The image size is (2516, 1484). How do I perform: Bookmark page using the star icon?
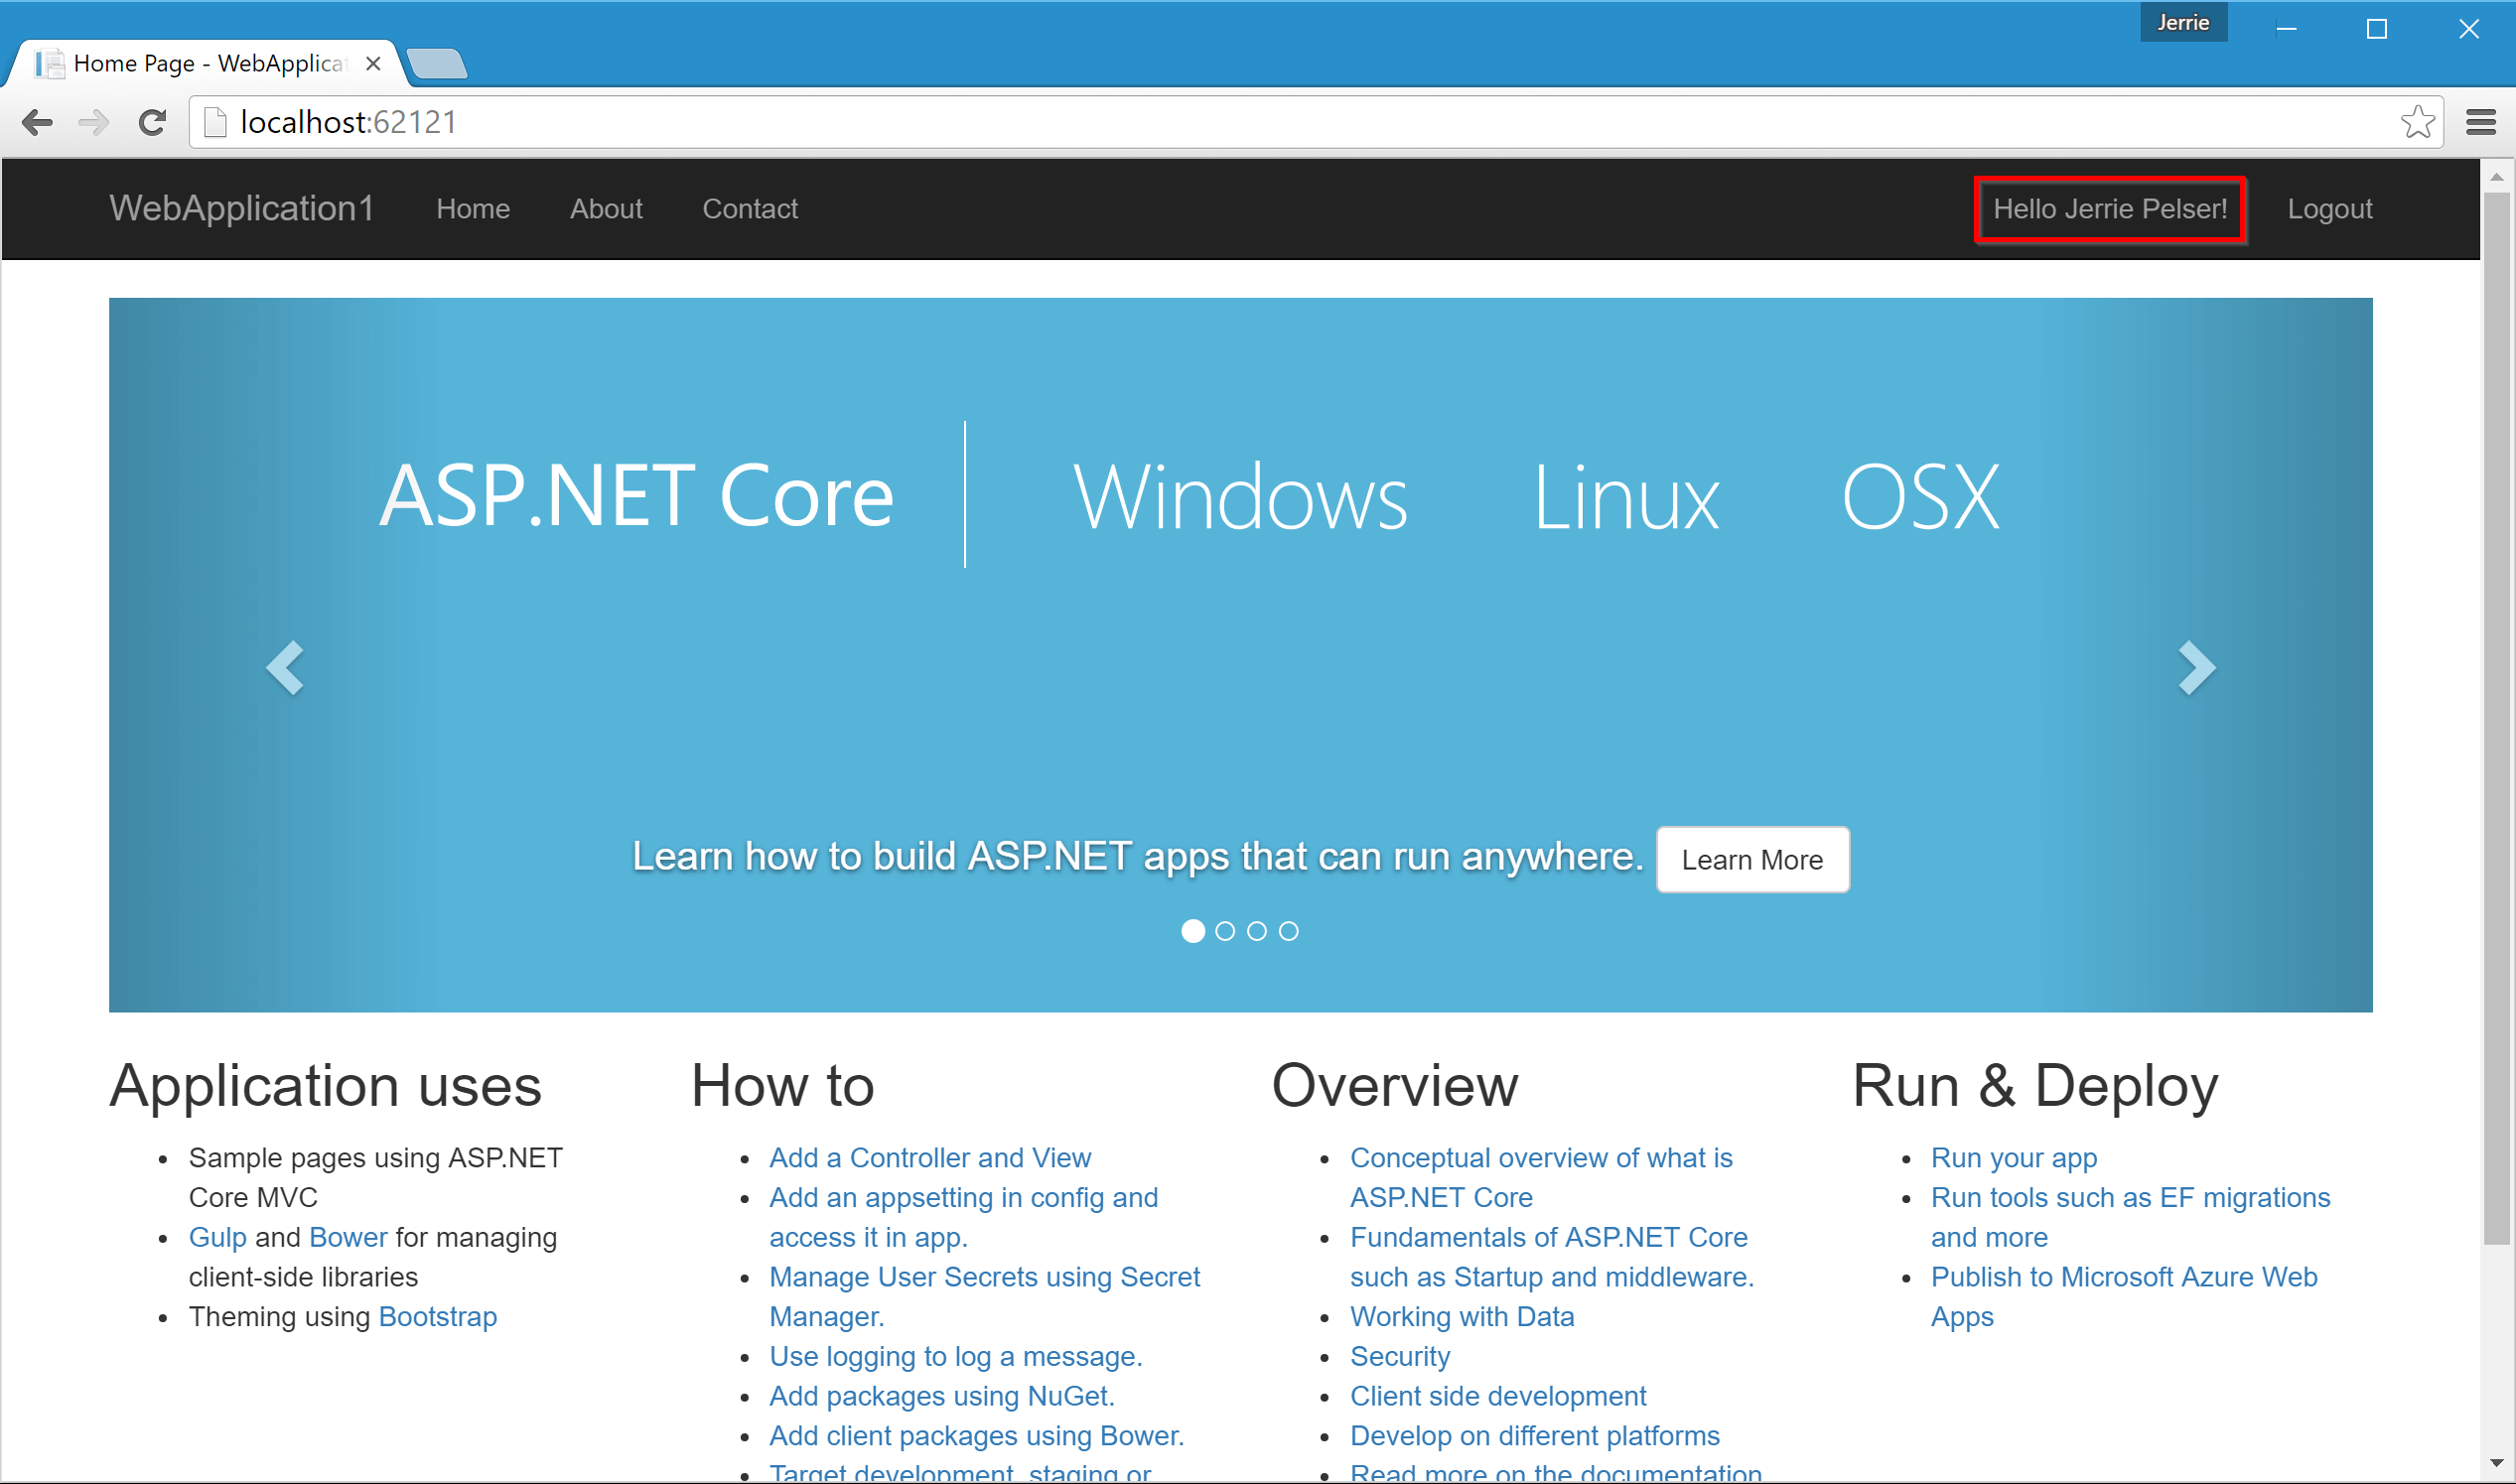2417,122
